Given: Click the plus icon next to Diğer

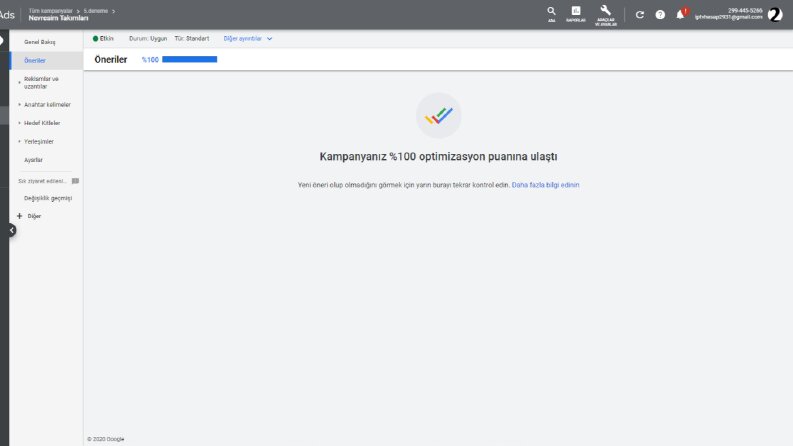Looking at the screenshot, I should click(x=20, y=216).
